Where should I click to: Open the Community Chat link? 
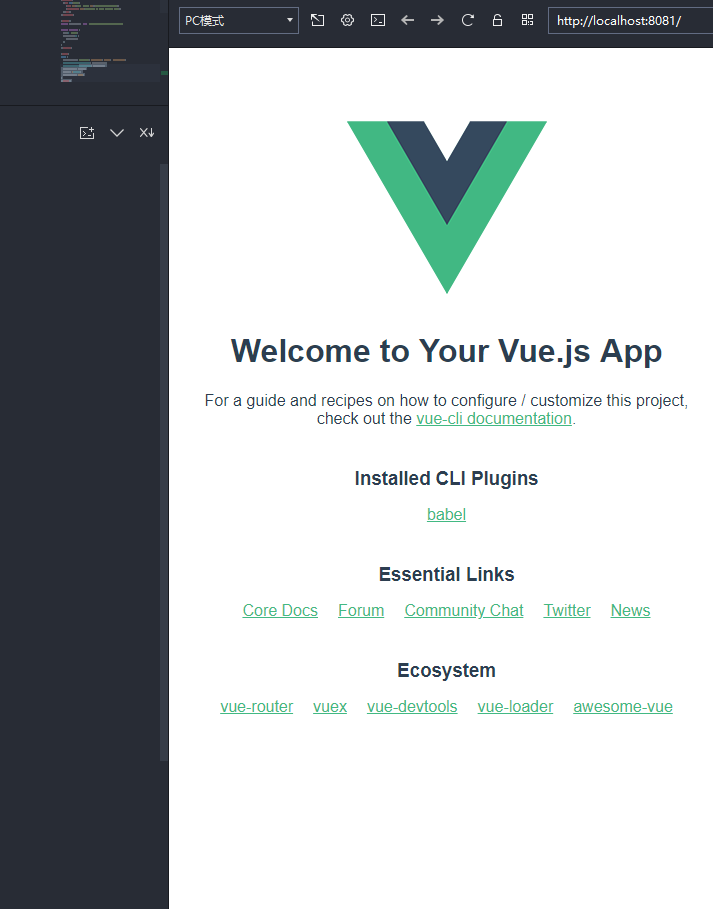464,610
